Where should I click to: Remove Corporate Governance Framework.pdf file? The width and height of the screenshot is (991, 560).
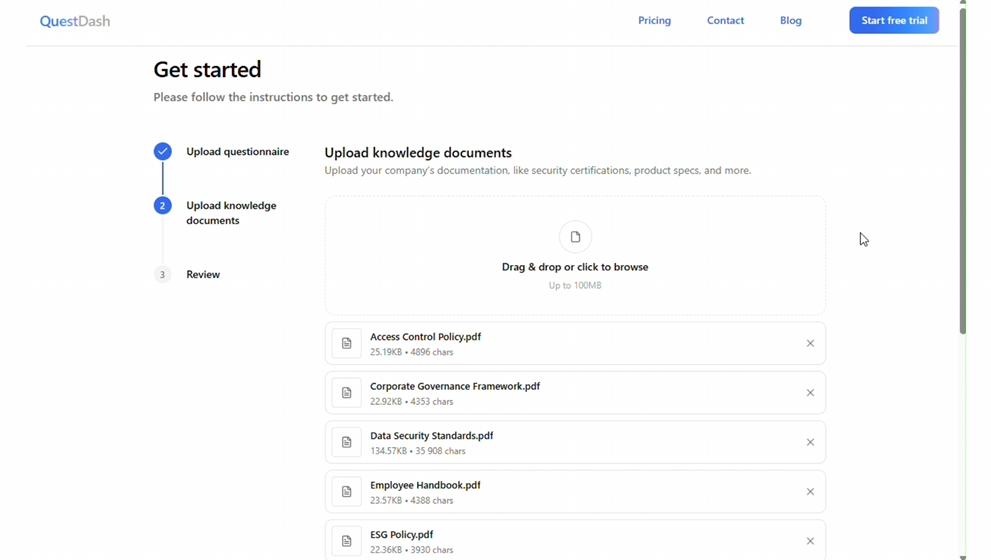point(810,393)
